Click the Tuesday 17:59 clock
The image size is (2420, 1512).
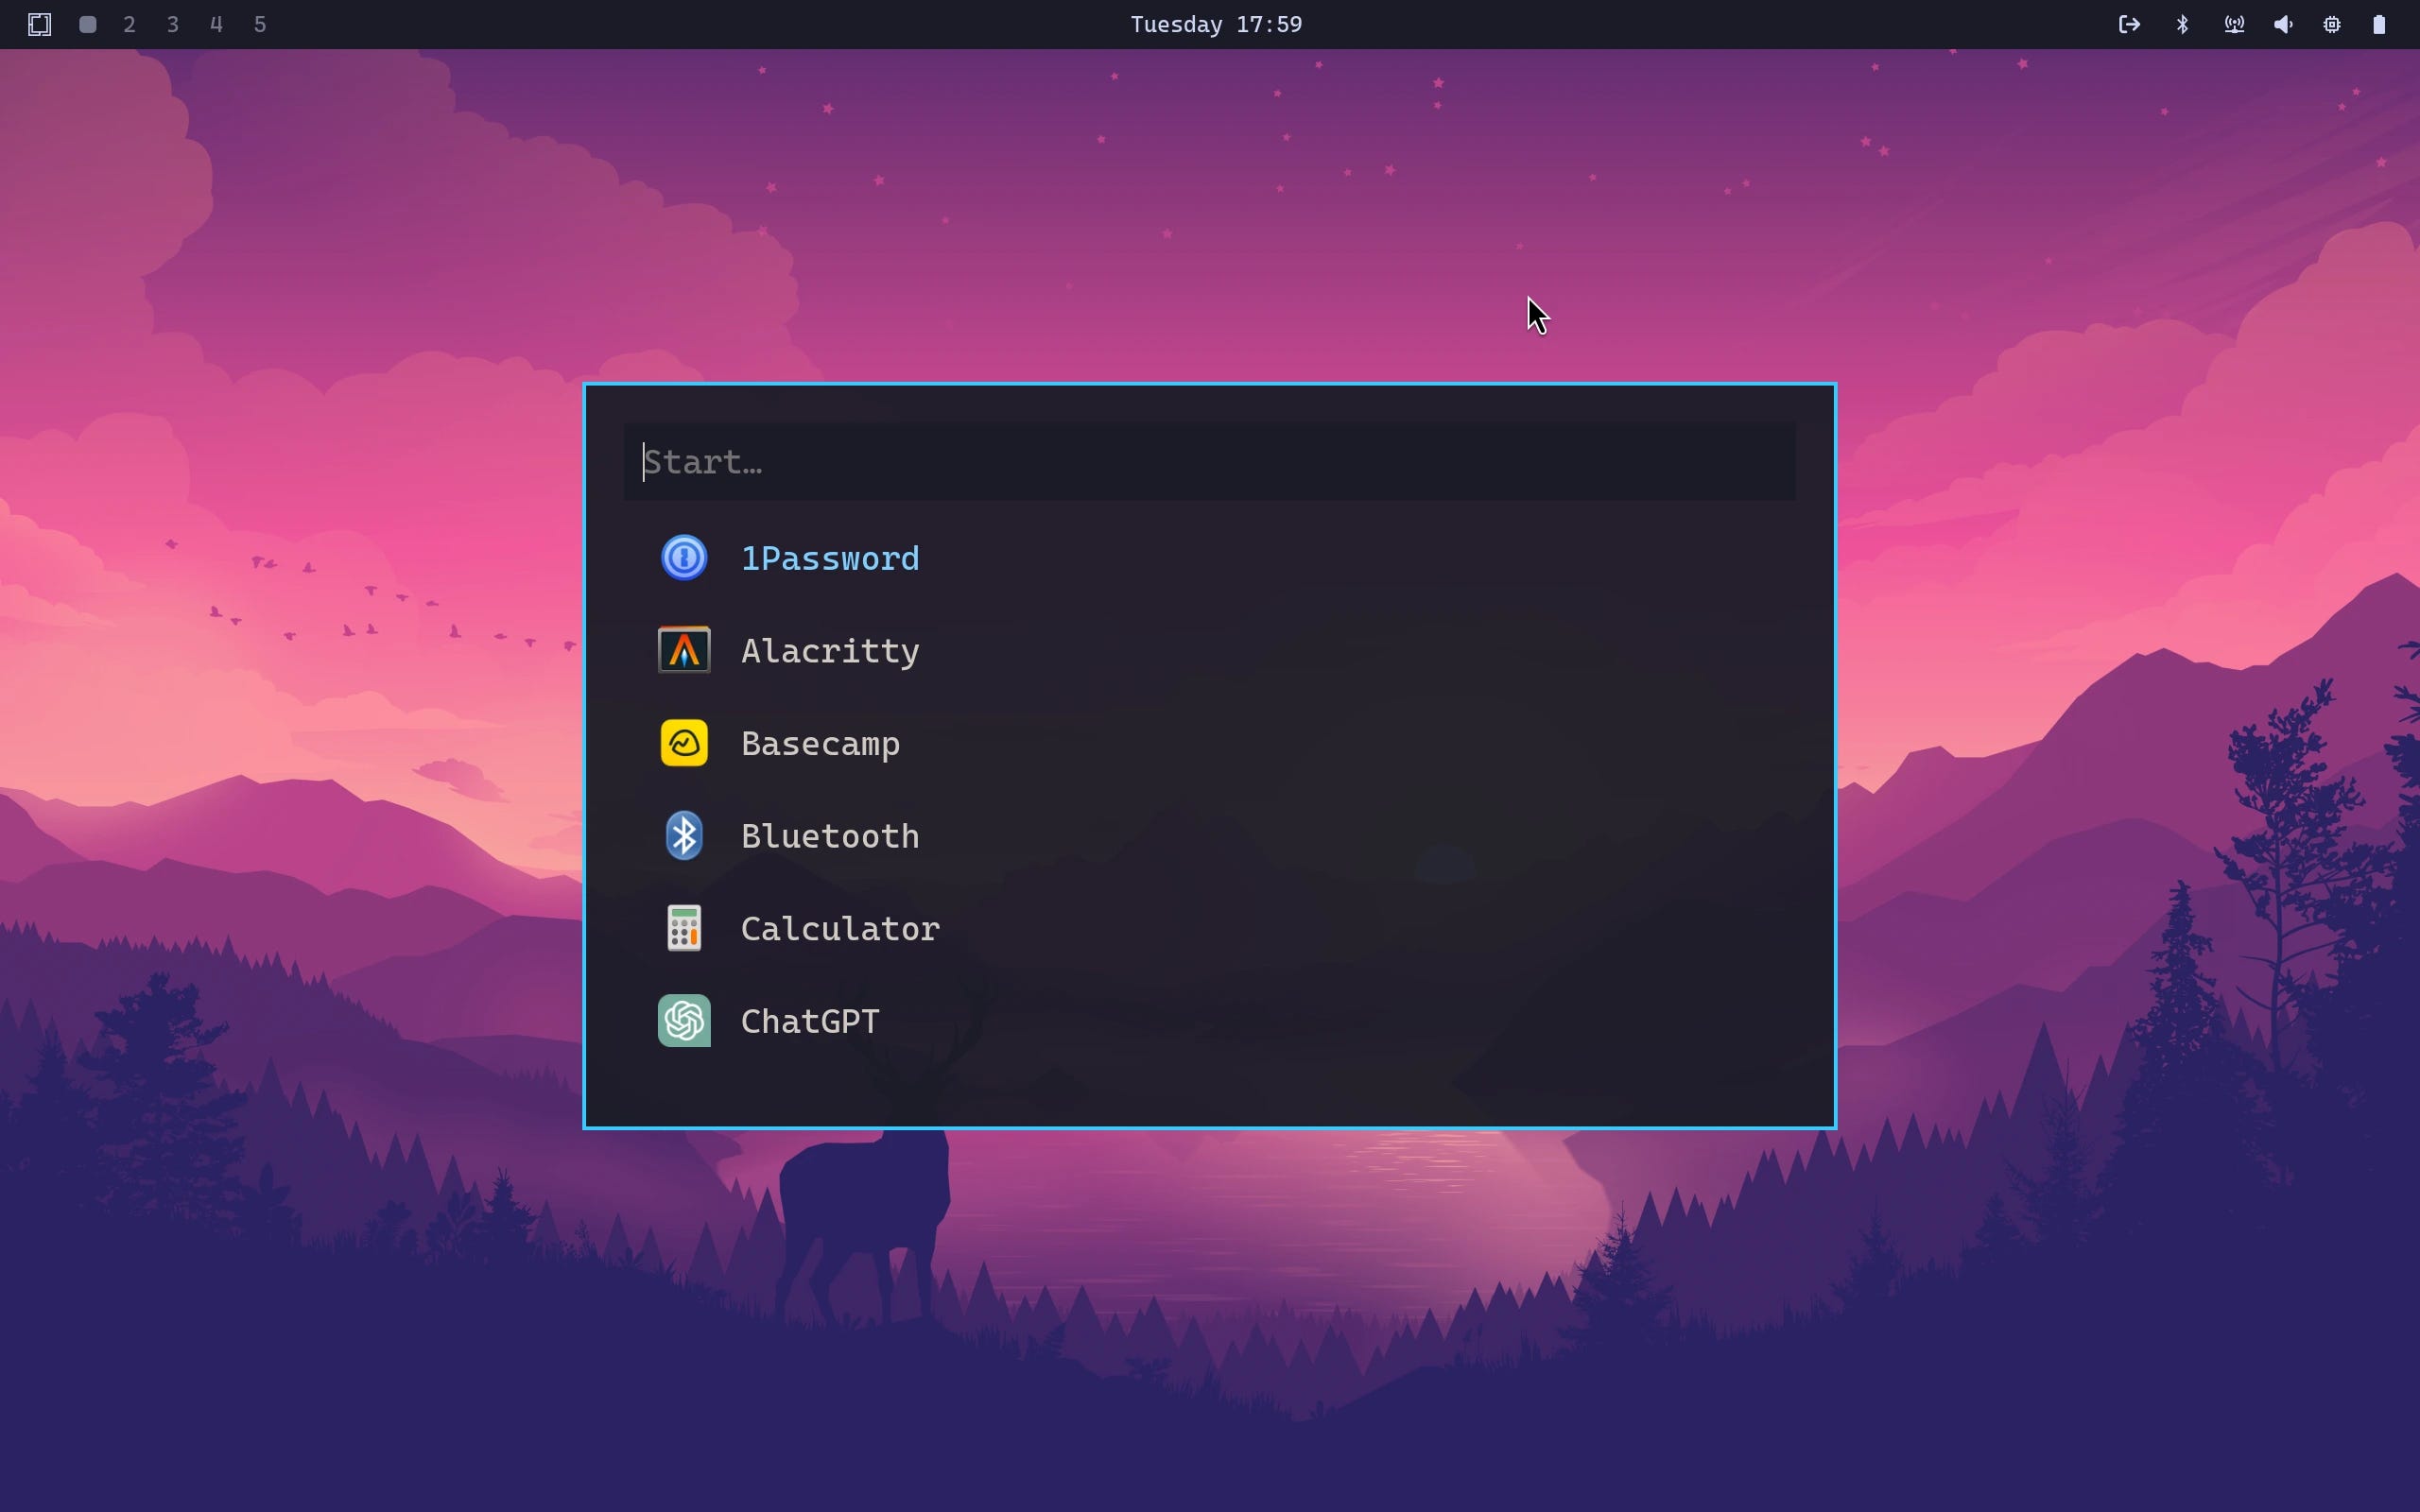click(x=1215, y=24)
